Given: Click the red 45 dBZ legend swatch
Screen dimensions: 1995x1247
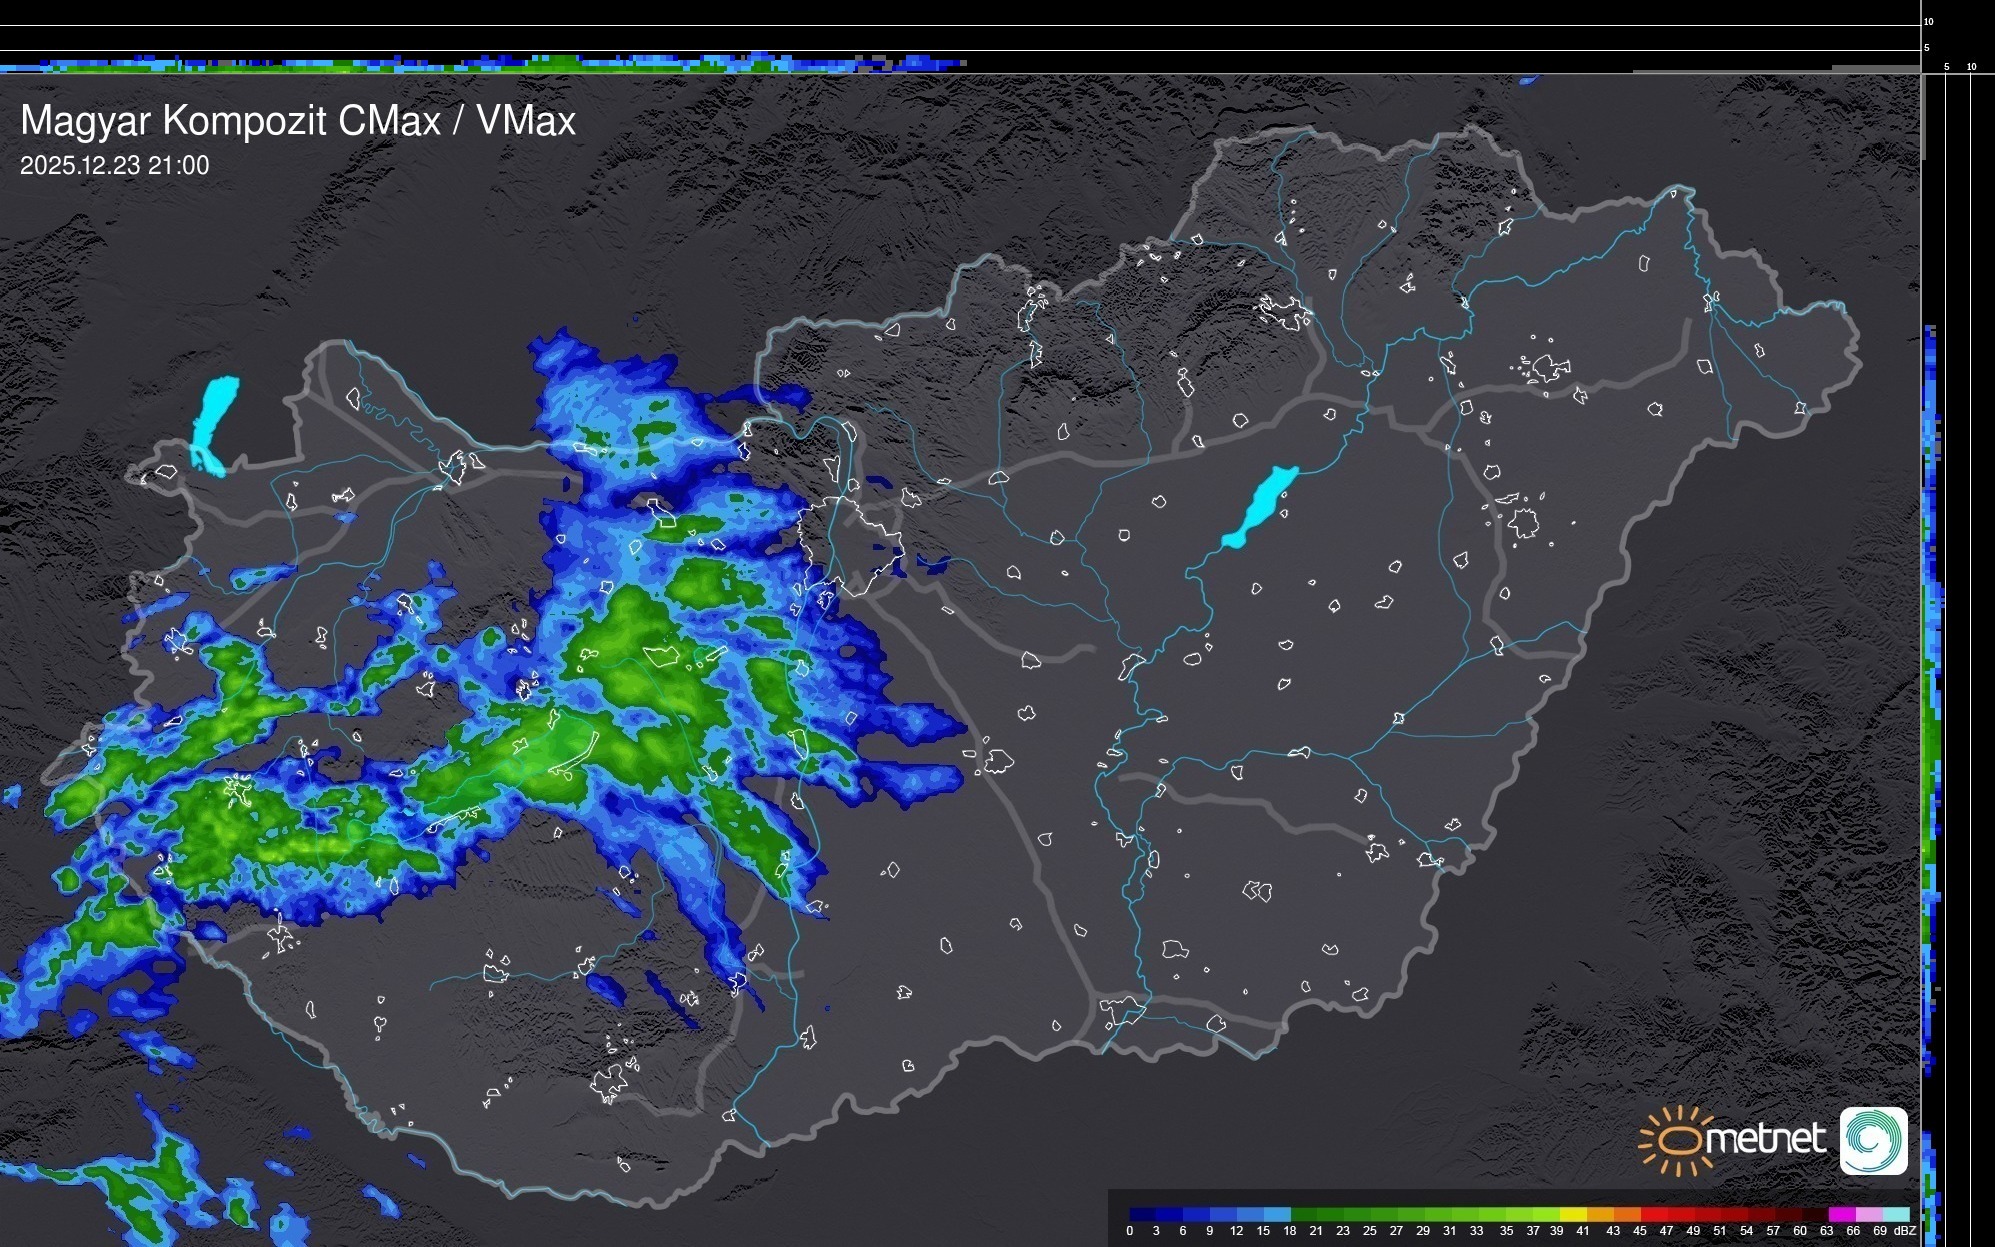Looking at the screenshot, I should tap(1654, 1214).
